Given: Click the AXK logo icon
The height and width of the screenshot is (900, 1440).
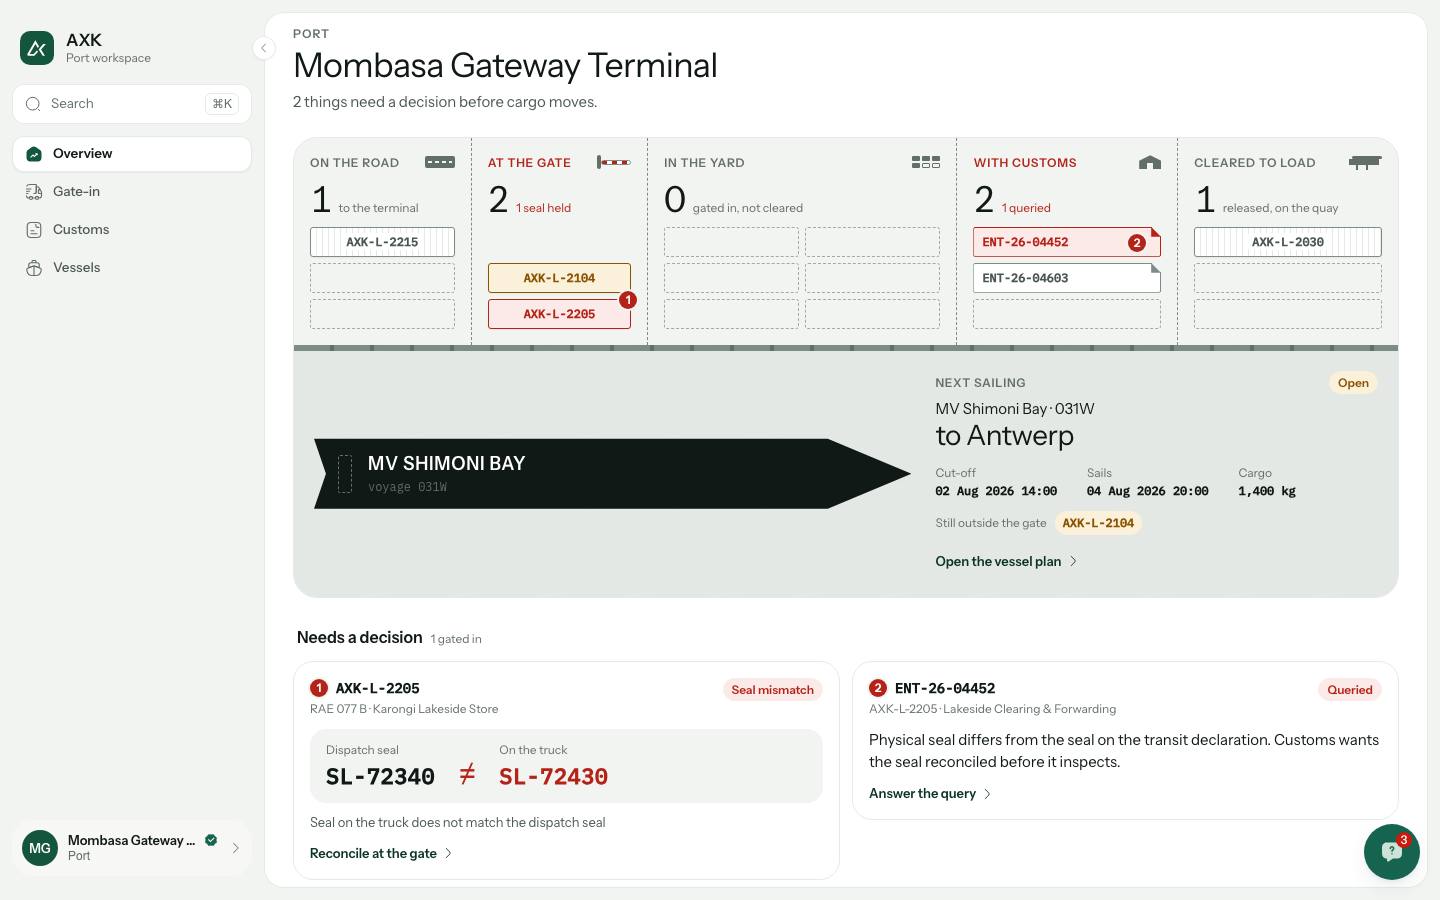Looking at the screenshot, I should 37,47.
